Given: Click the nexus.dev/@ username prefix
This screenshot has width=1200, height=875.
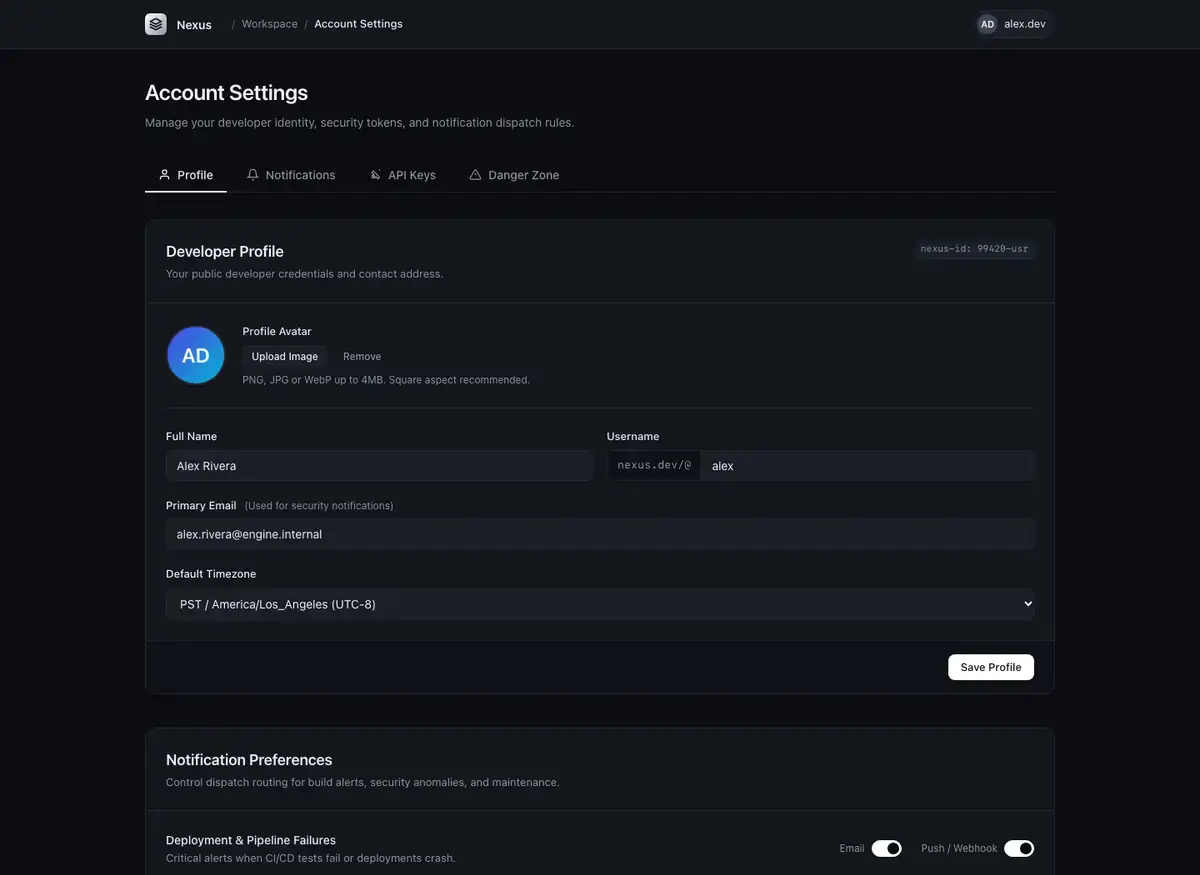Looking at the screenshot, I should pyautogui.click(x=654, y=466).
